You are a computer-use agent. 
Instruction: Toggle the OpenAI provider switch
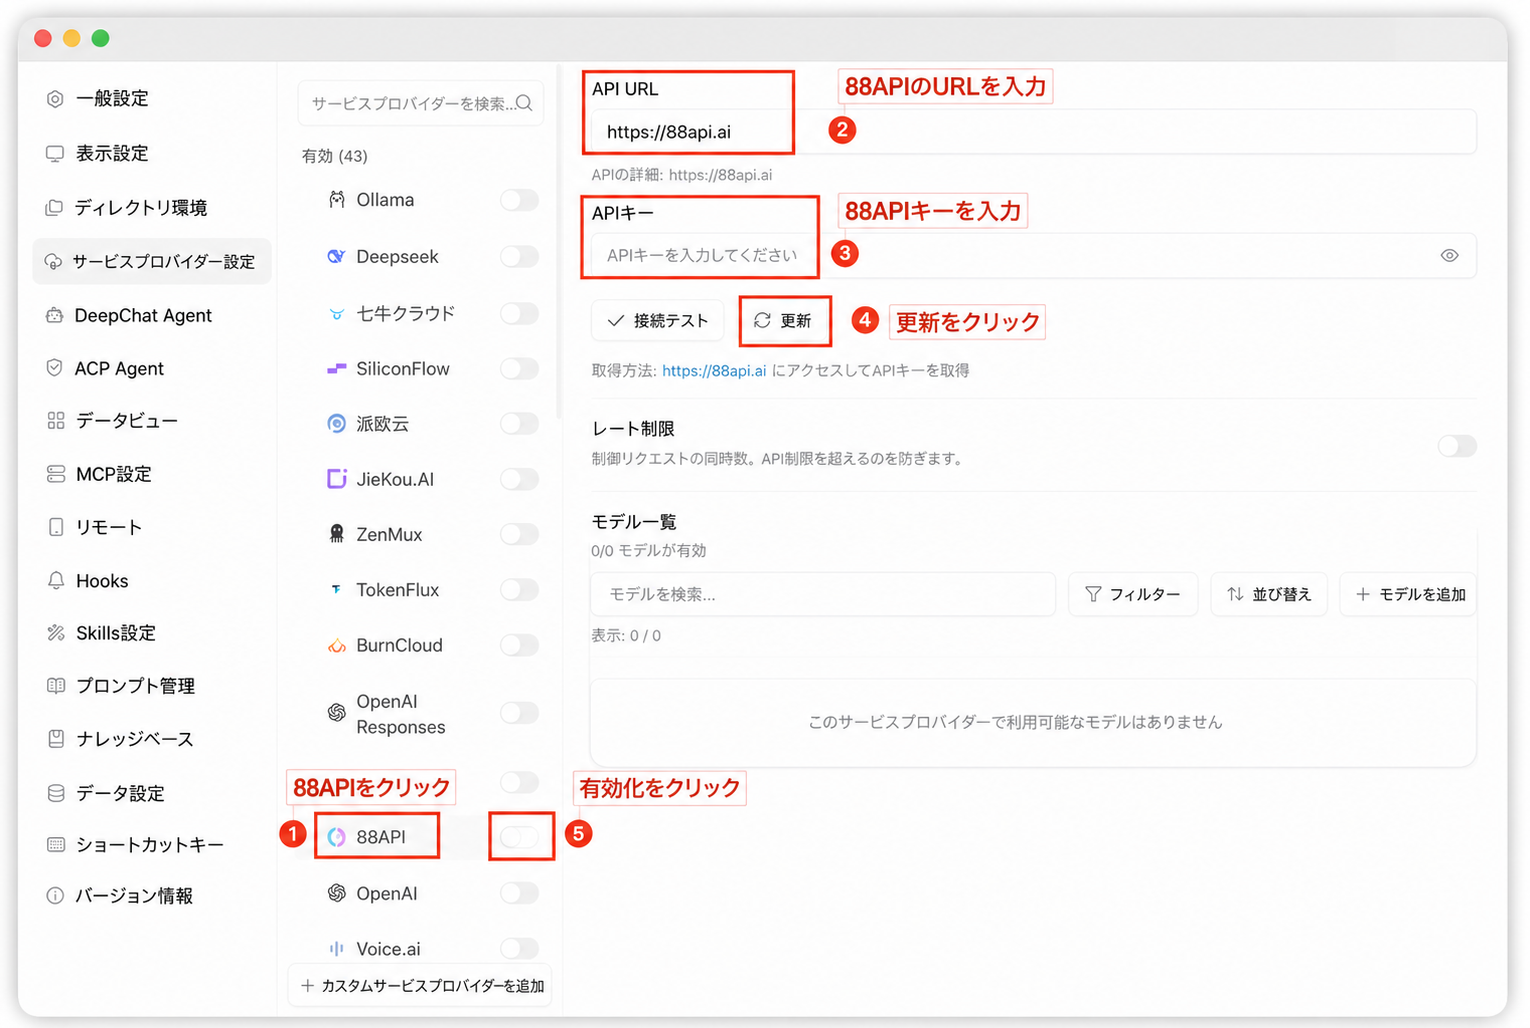520,893
